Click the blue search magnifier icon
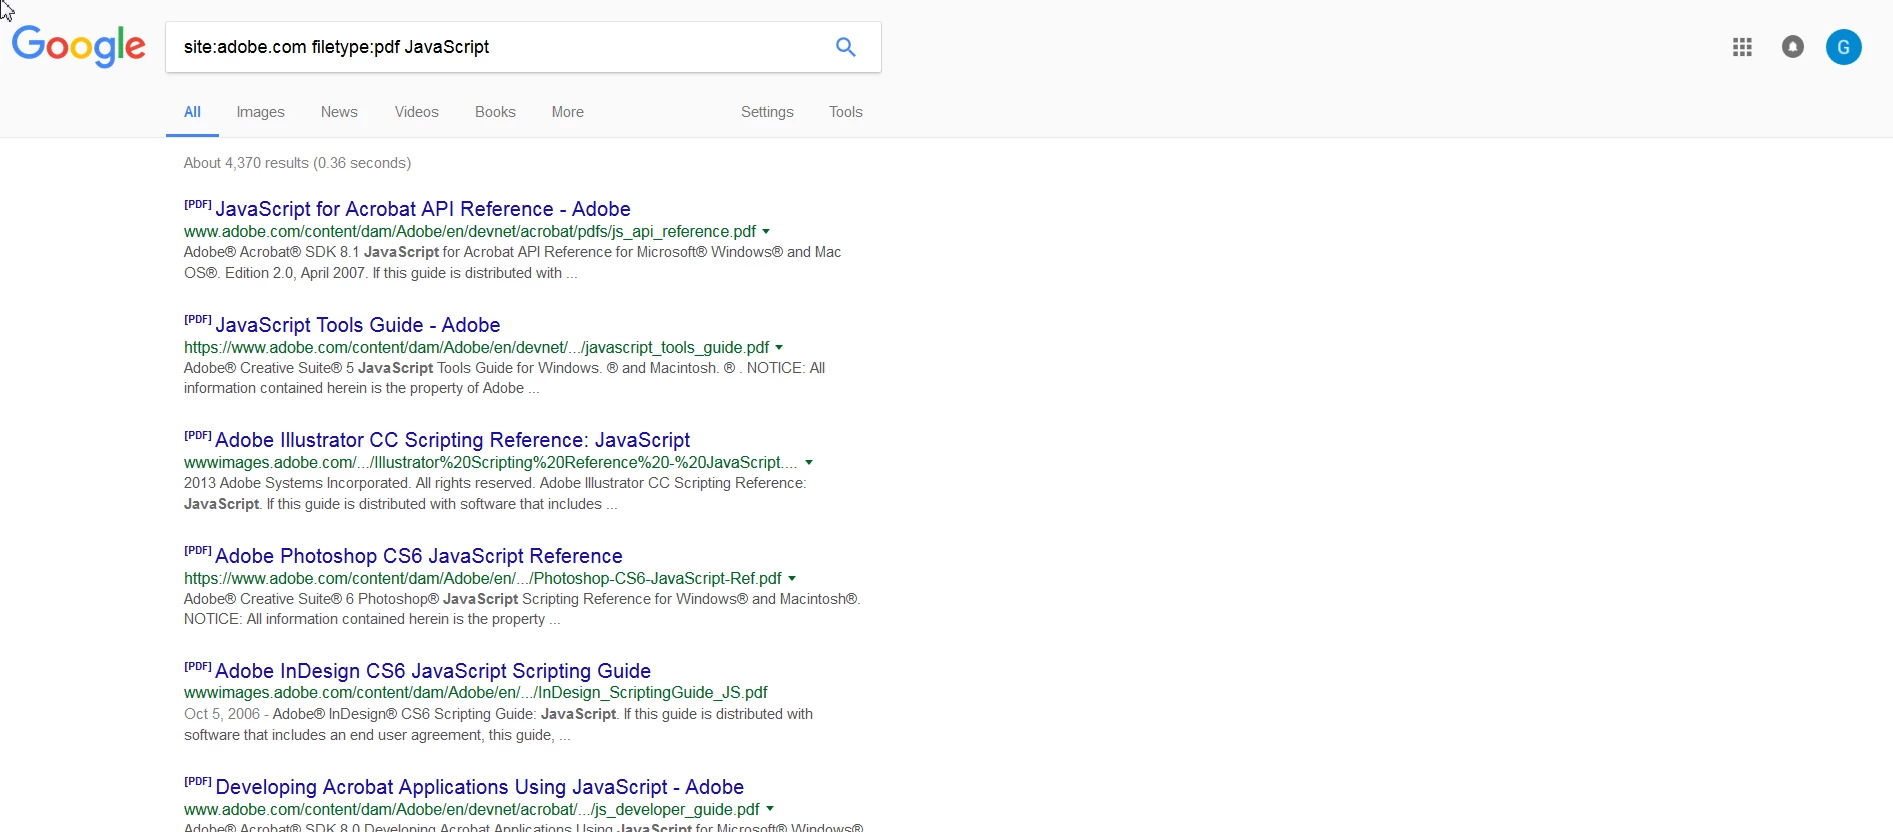 [846, 47]
